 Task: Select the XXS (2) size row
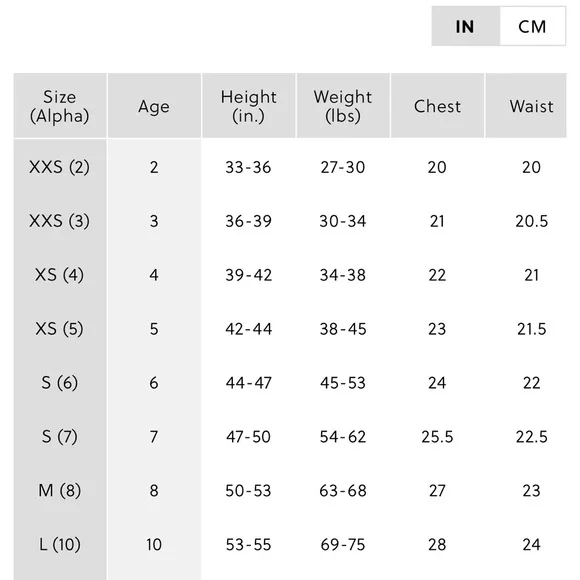290,167
